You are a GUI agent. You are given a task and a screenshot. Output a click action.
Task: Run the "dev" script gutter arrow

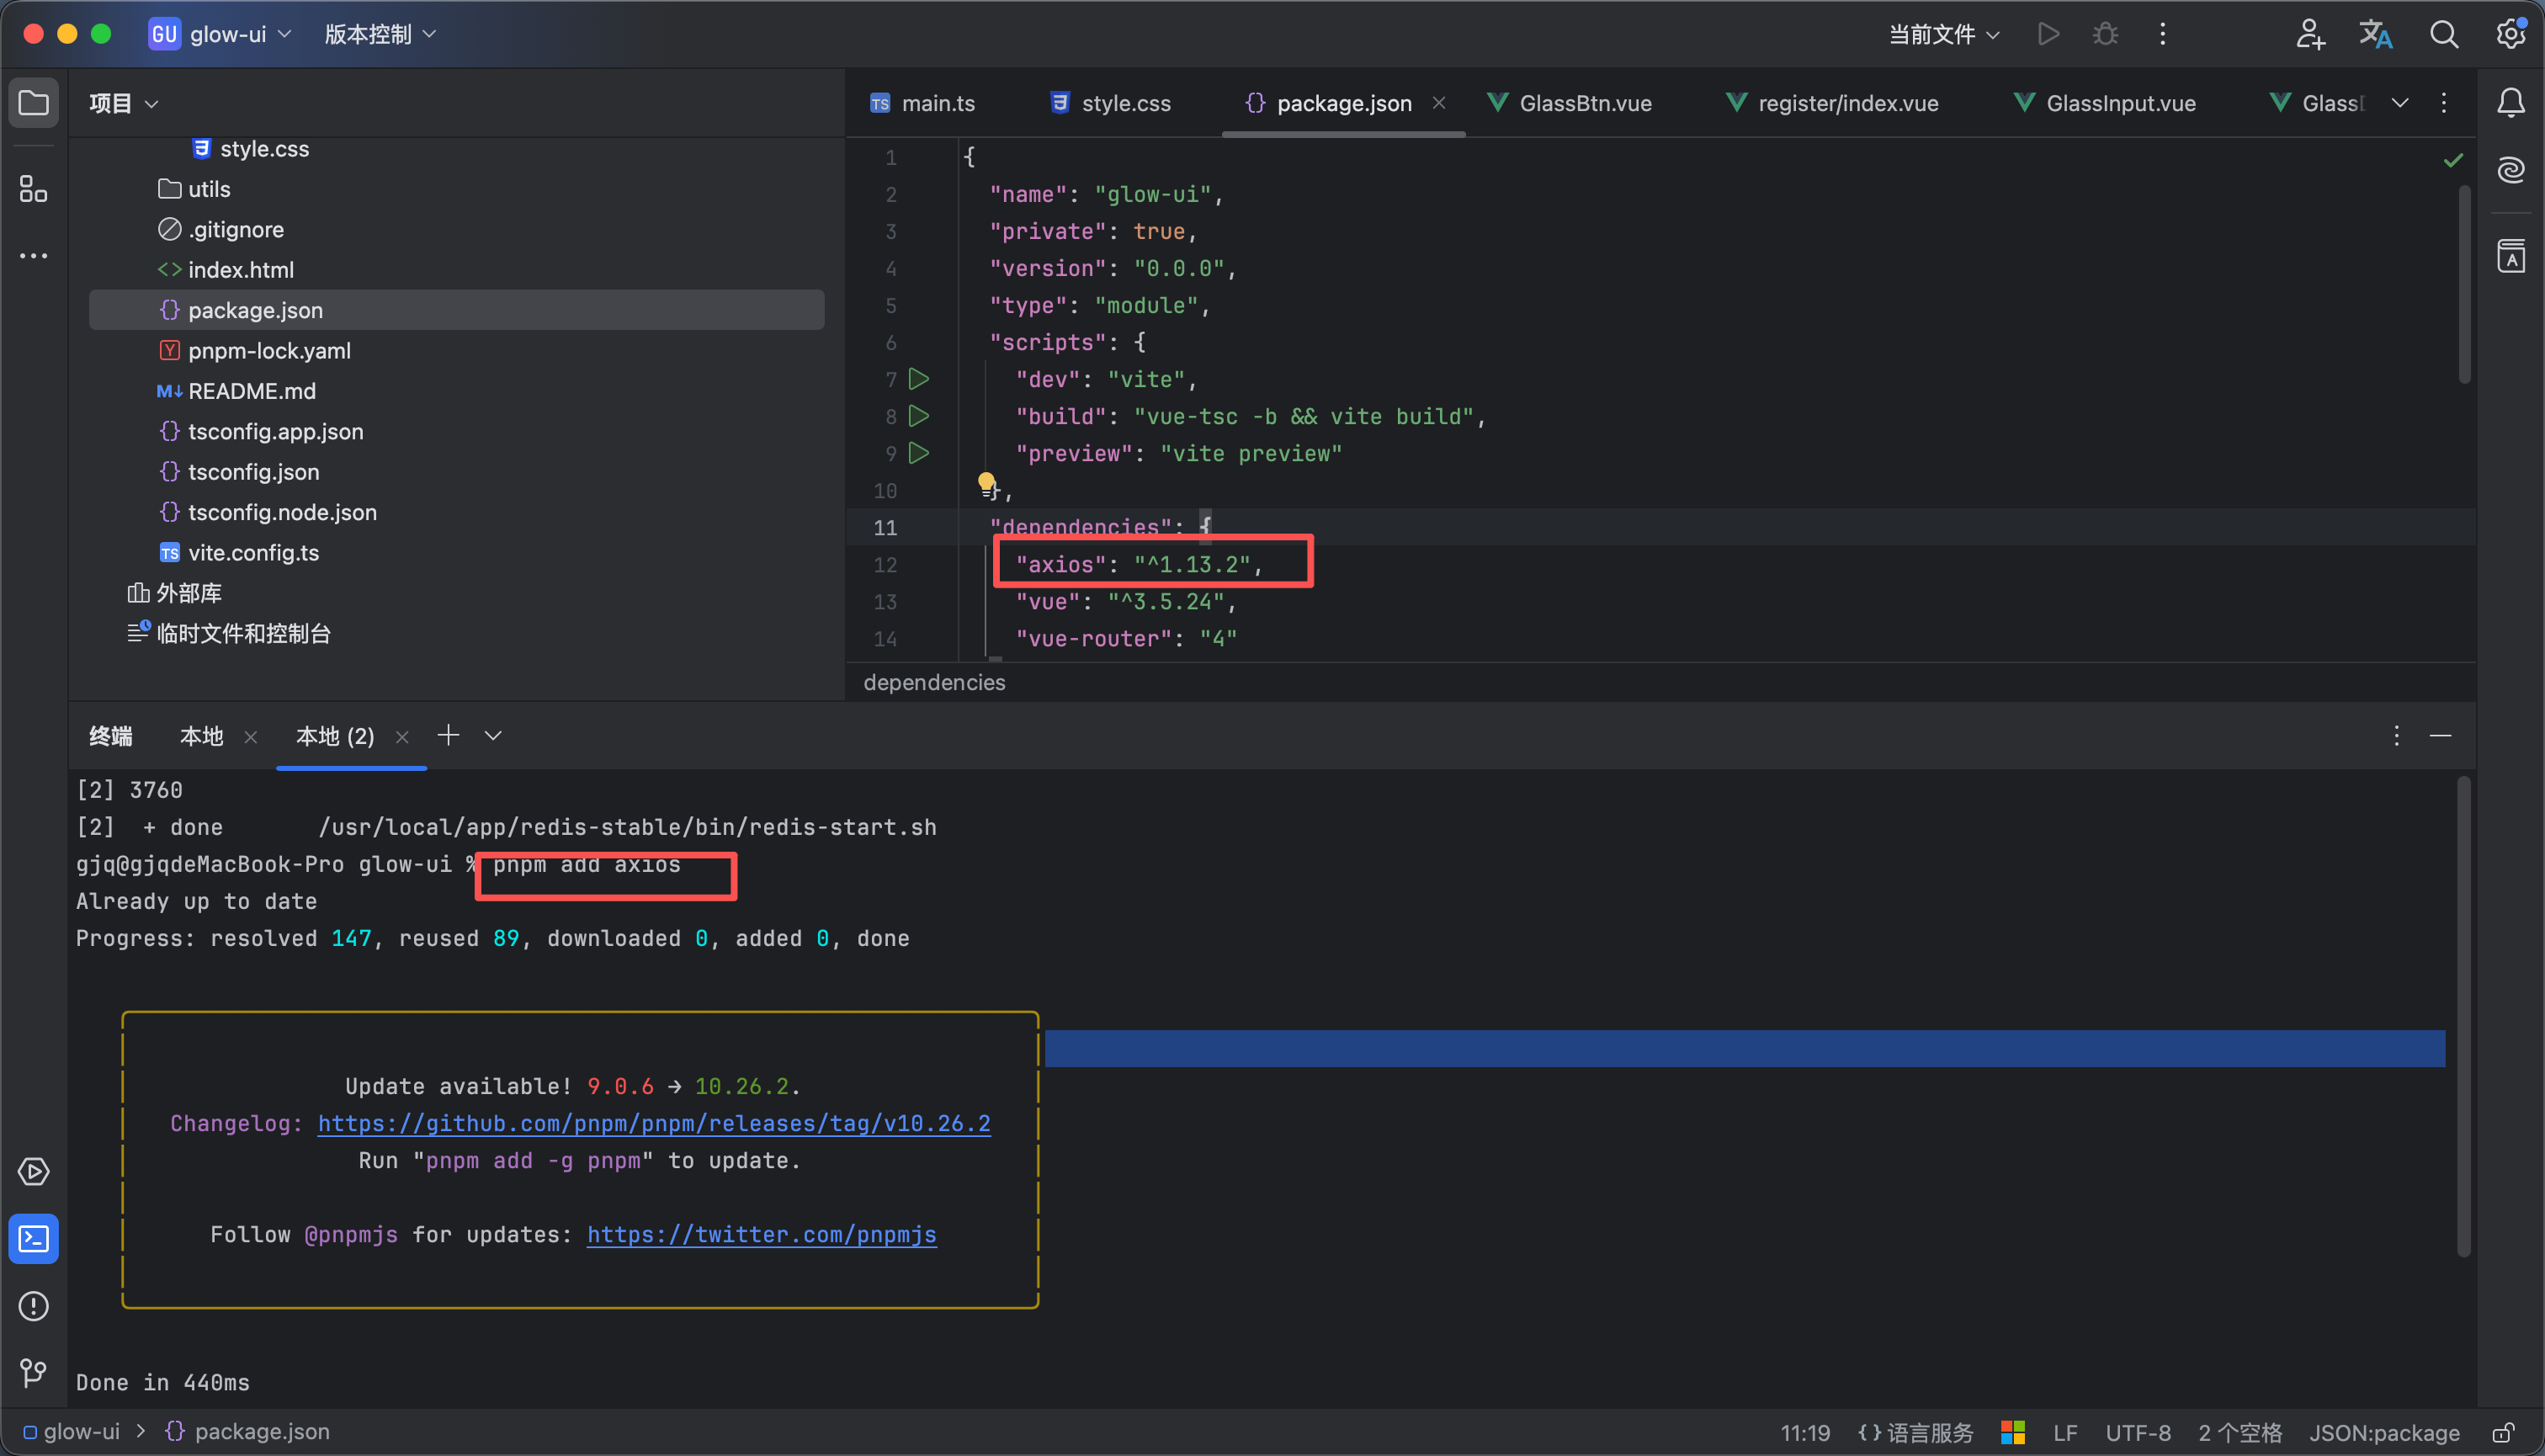[x=918, y=379]
